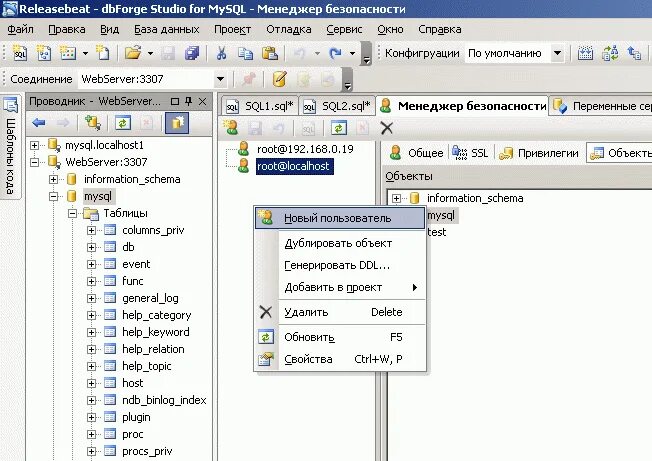
Task: Click the schema comparison arrows toolbar icon
Action: (610, 53)
